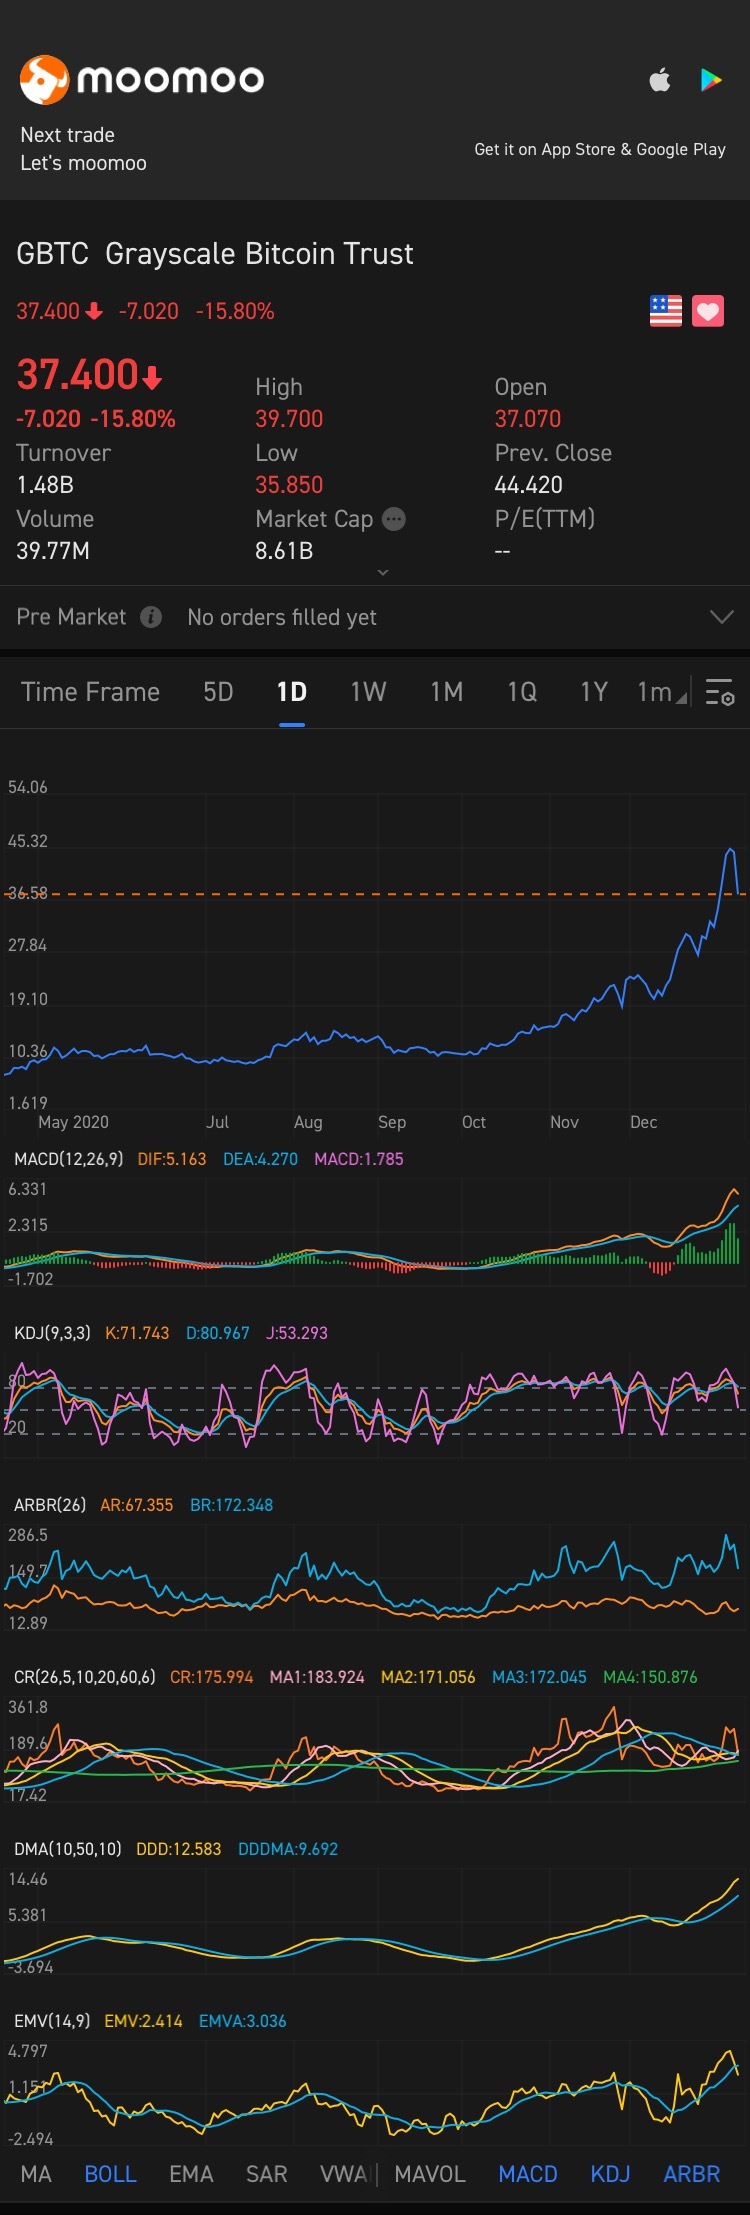
Task: Toggle the heart favorite icon
Action: (x=708, y=311)
